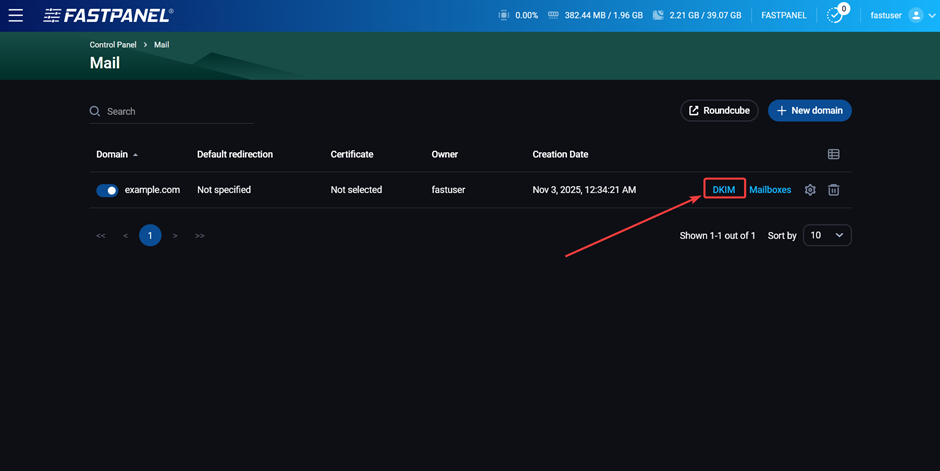Screen dimensions: 940x471
Task: Open the rows-per-page dropdown showing 10
Action: pyautogui.click(x=827, y=235)
